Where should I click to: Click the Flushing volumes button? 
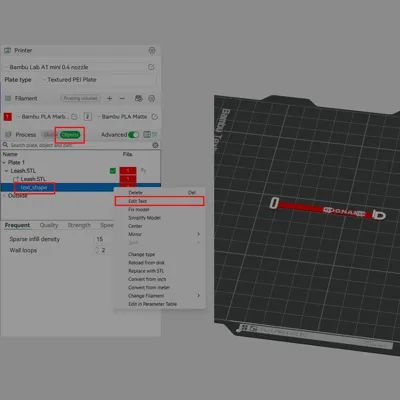pyautogui.click(x=81, y=98)
